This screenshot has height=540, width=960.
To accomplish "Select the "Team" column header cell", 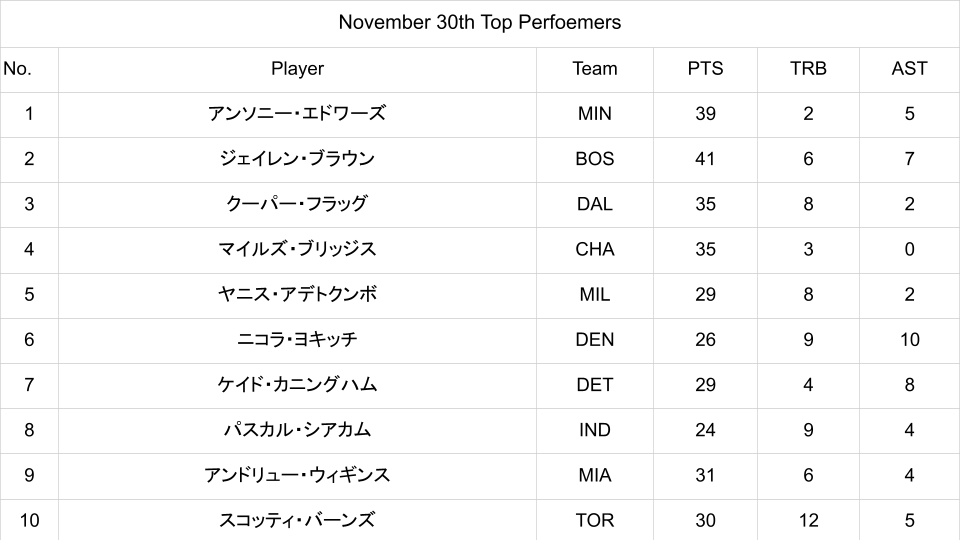I will tap(594, 69).
